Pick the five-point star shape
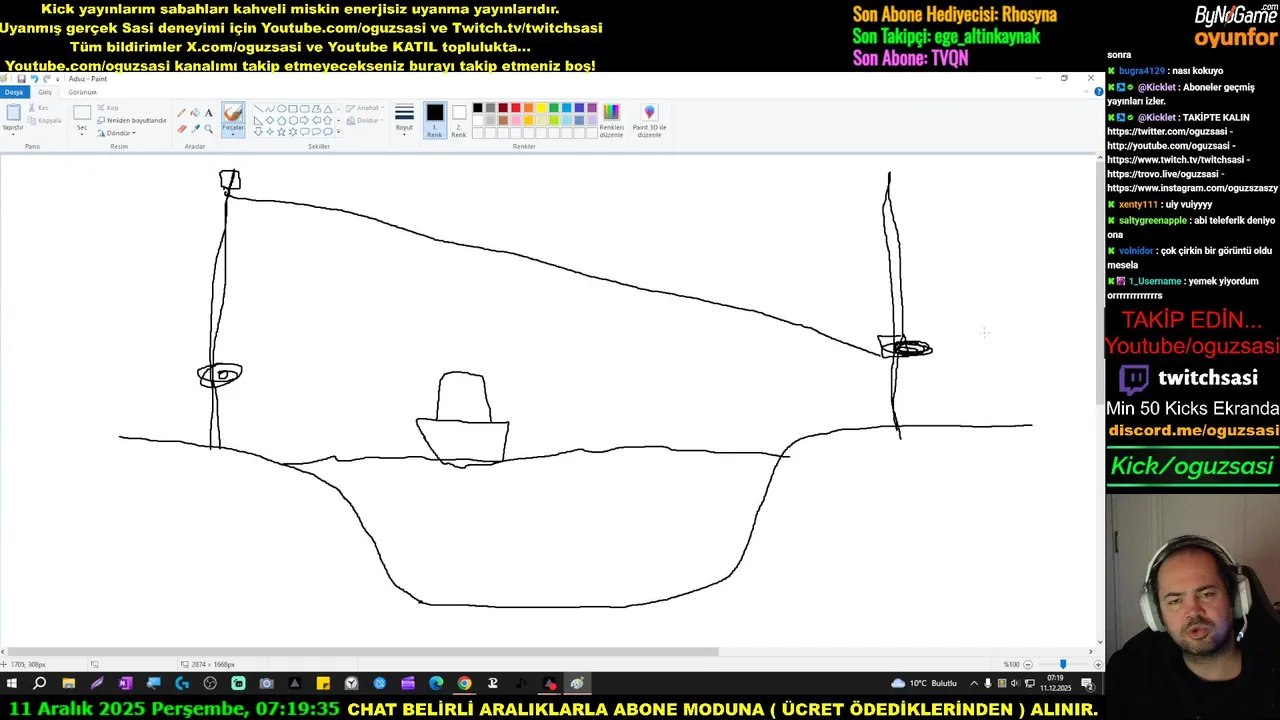The width and height of the screenshot is (1280, 720). coord(281,131)
